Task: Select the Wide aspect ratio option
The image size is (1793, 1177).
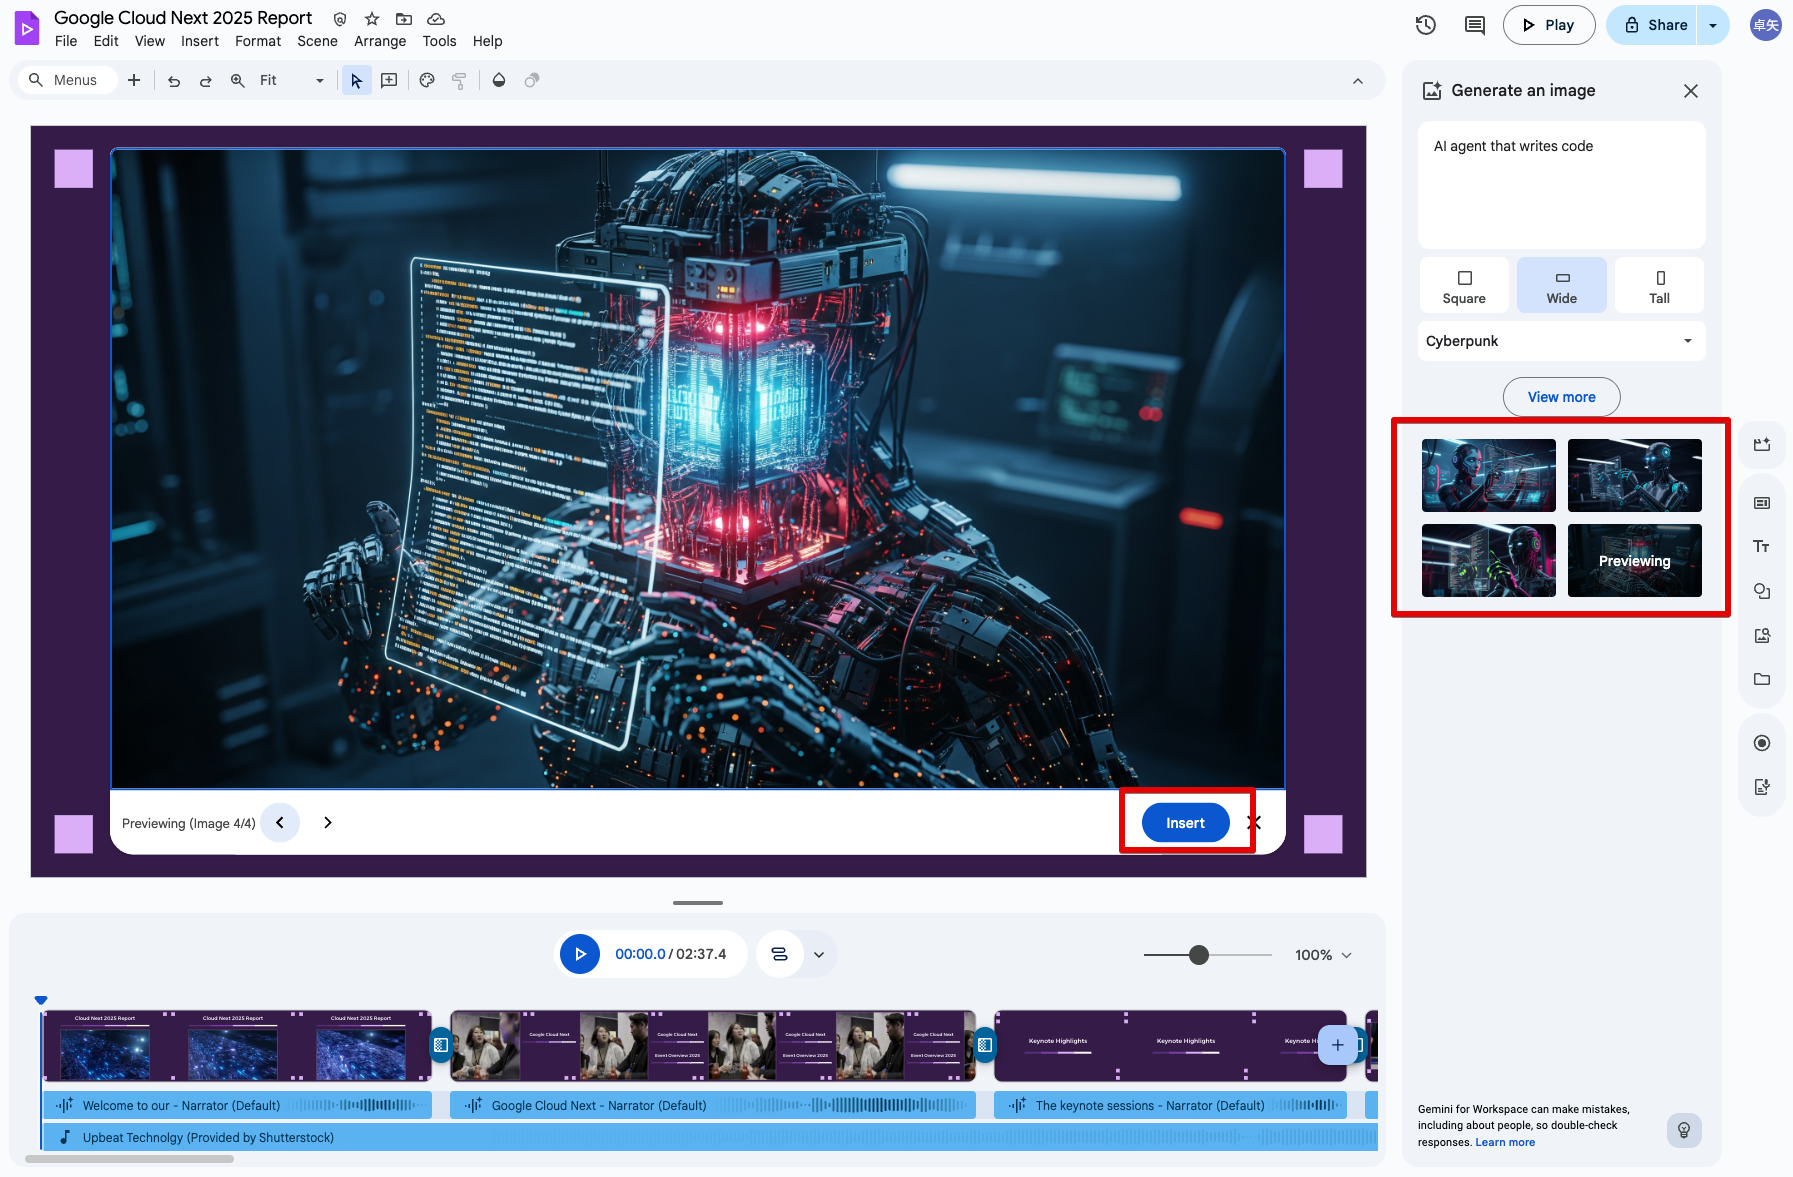Action: click(x=1561, y=286)
